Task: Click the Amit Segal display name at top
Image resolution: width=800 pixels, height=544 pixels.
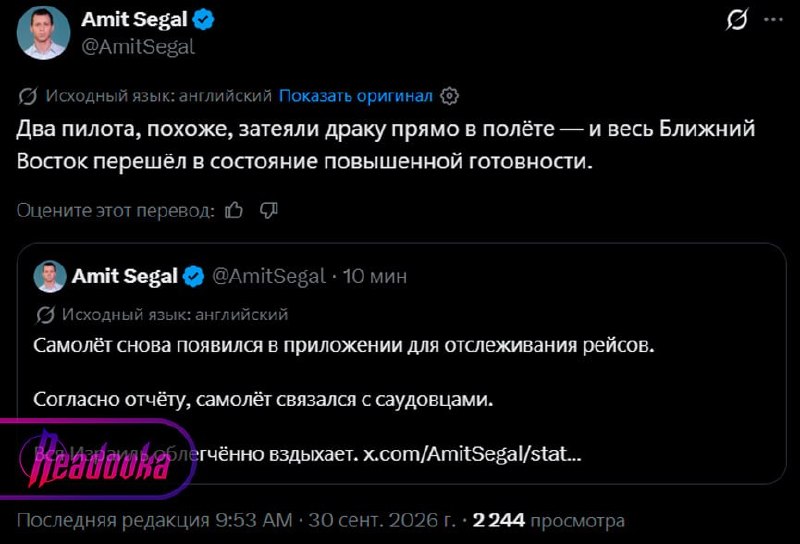Action: click(134, 19)
